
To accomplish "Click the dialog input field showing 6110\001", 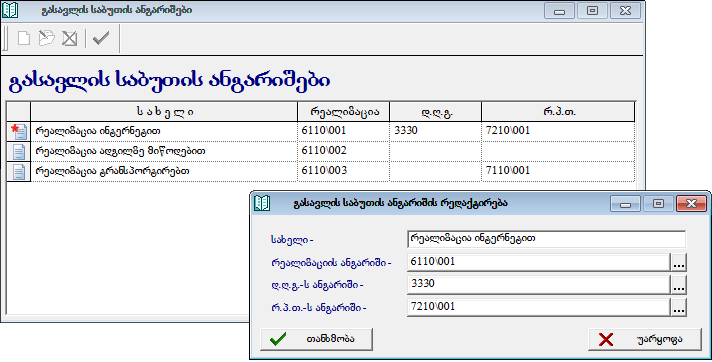I will 539,262.
